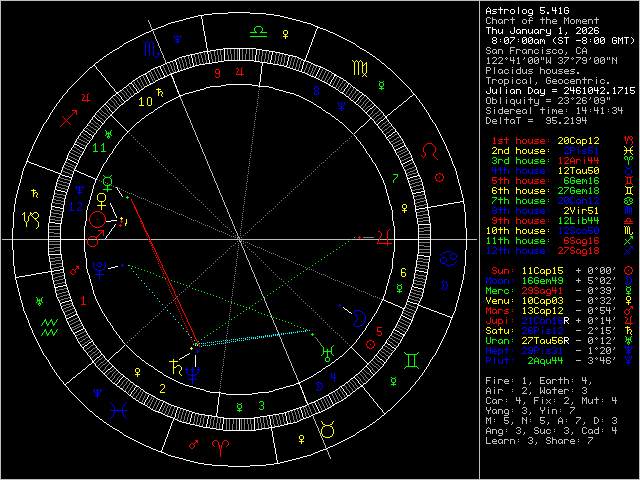This screenshot has width=640, height=480.
Task: Click the green Libra glyph in the chart wheel
Action: [258, 32]
